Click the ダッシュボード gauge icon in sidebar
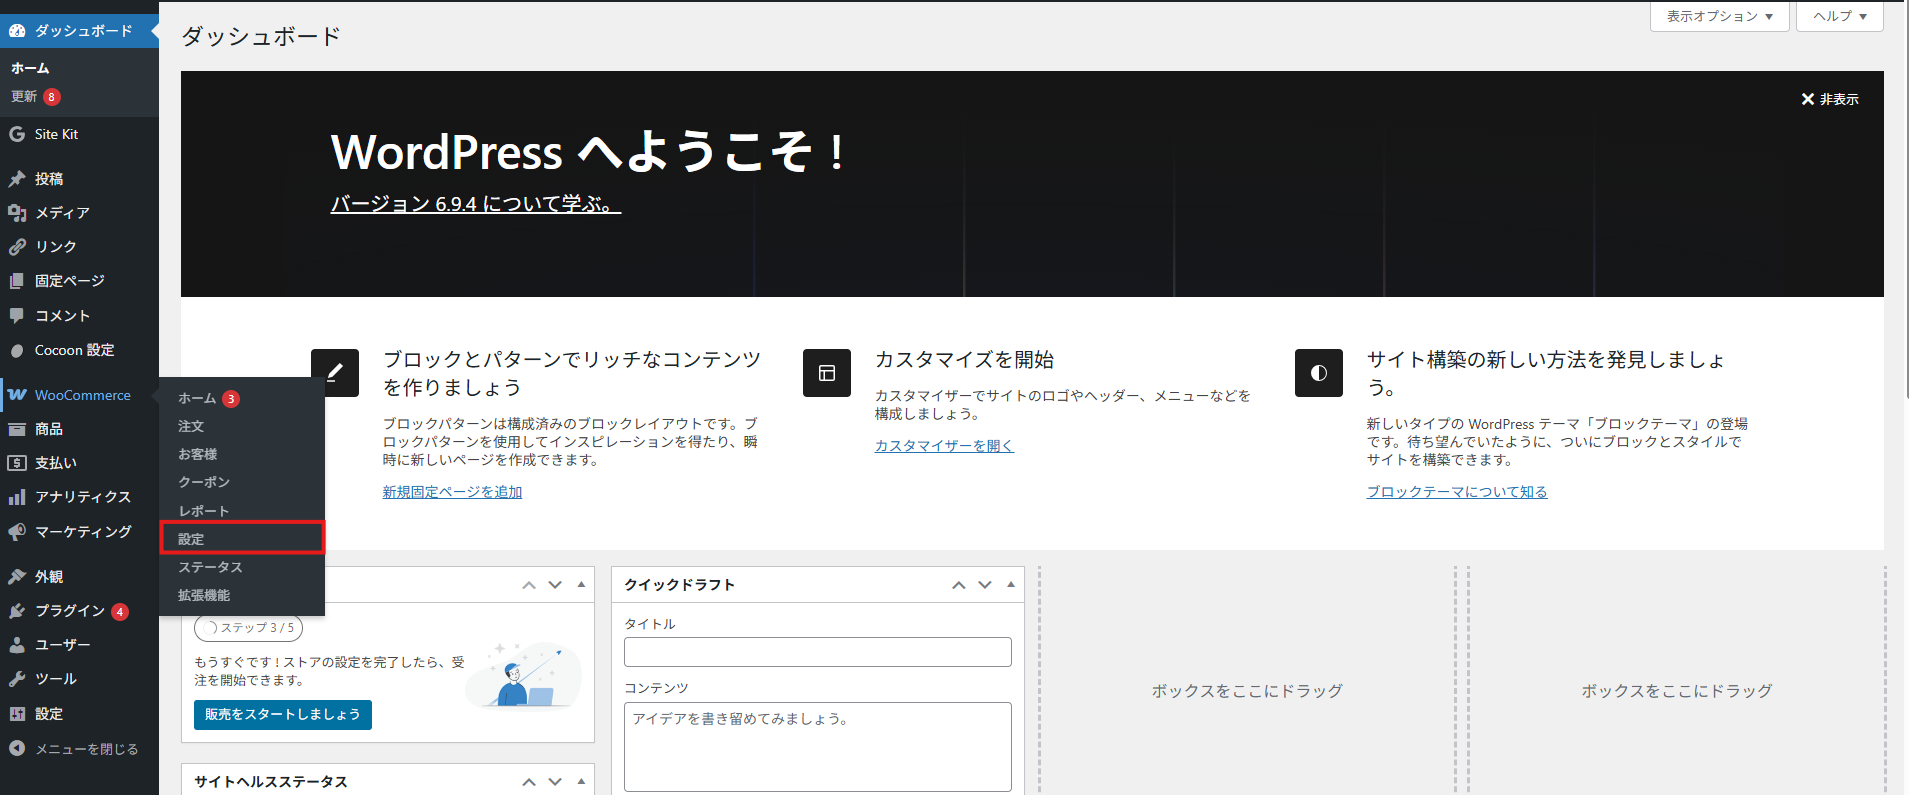 [17, 31]
